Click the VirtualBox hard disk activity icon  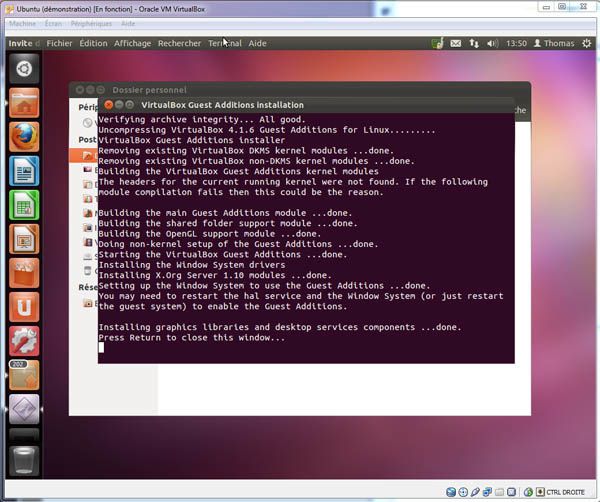tap(451, 492)
